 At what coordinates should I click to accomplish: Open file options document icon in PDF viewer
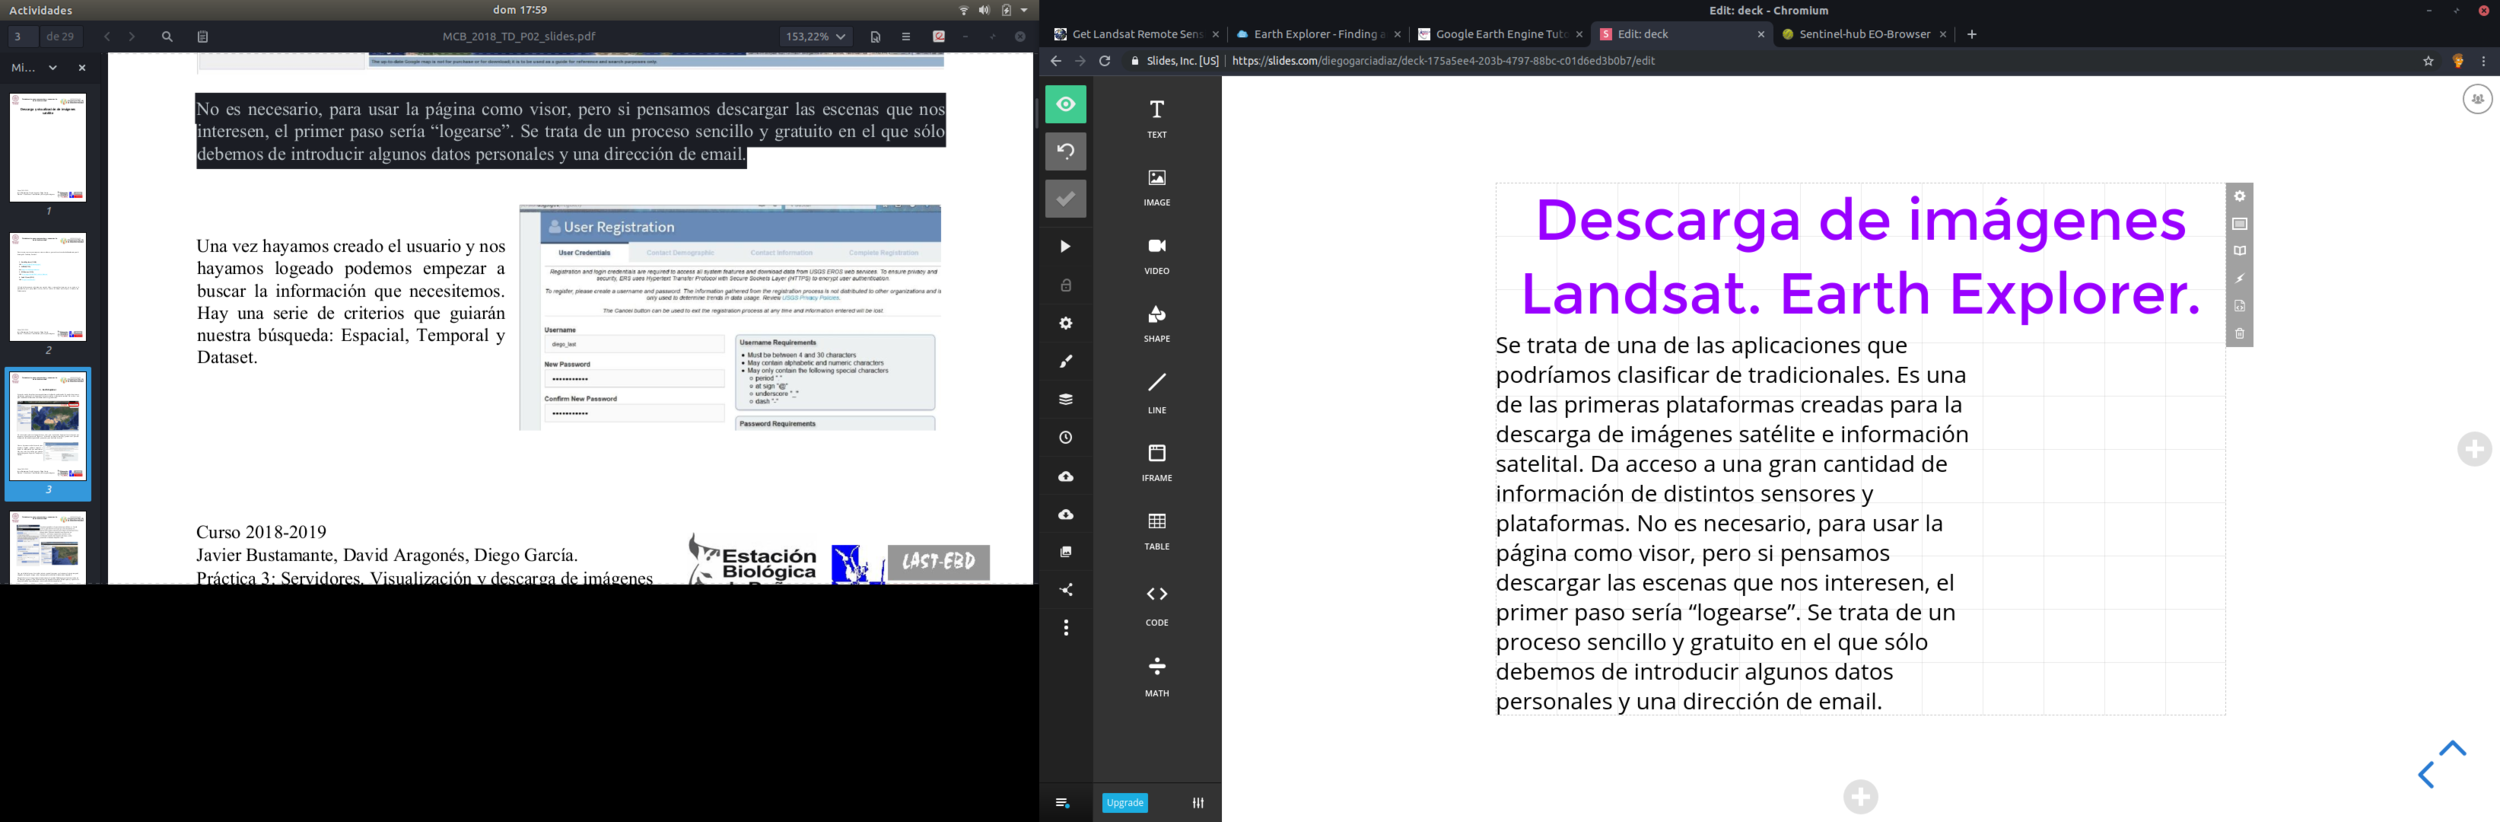coord(875,36)
